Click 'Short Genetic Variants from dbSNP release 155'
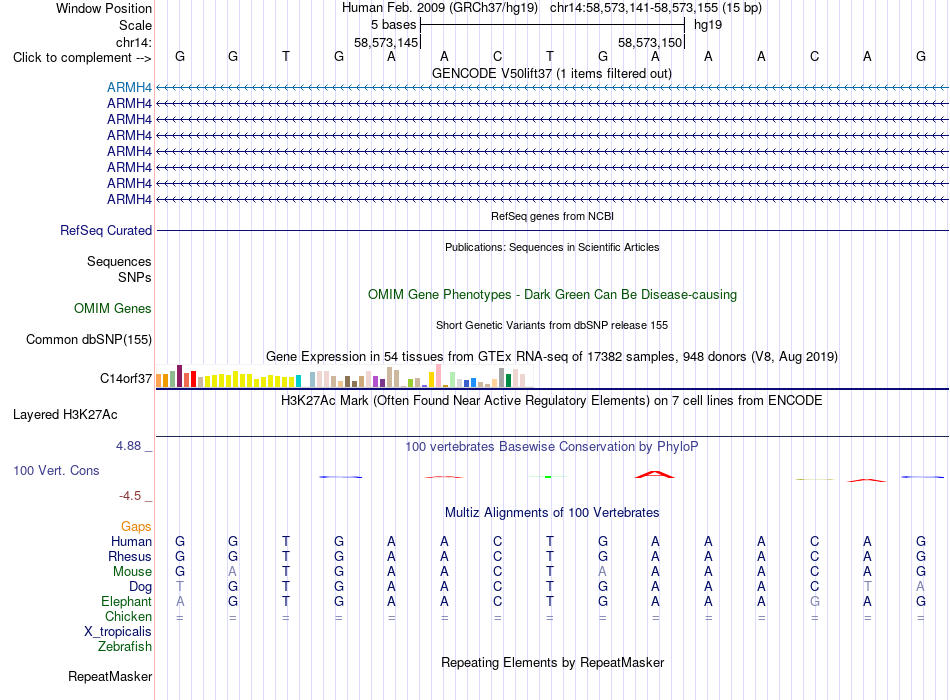Image resolution: width=950 pixels, height=700 pixels. point(552,325)
